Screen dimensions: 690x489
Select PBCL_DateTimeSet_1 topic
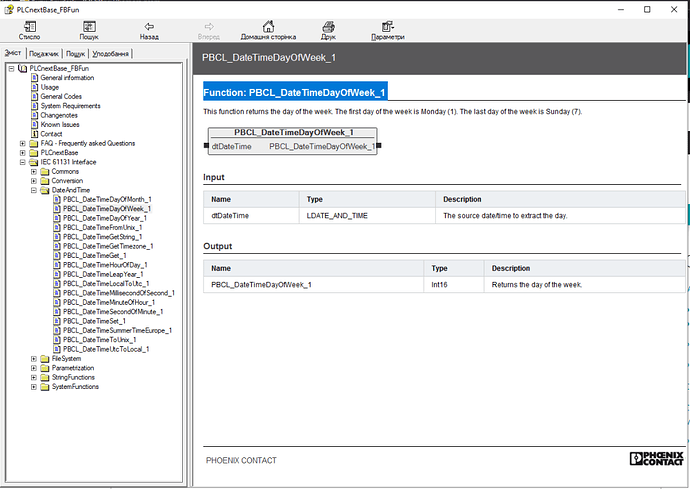coord(94,321)
